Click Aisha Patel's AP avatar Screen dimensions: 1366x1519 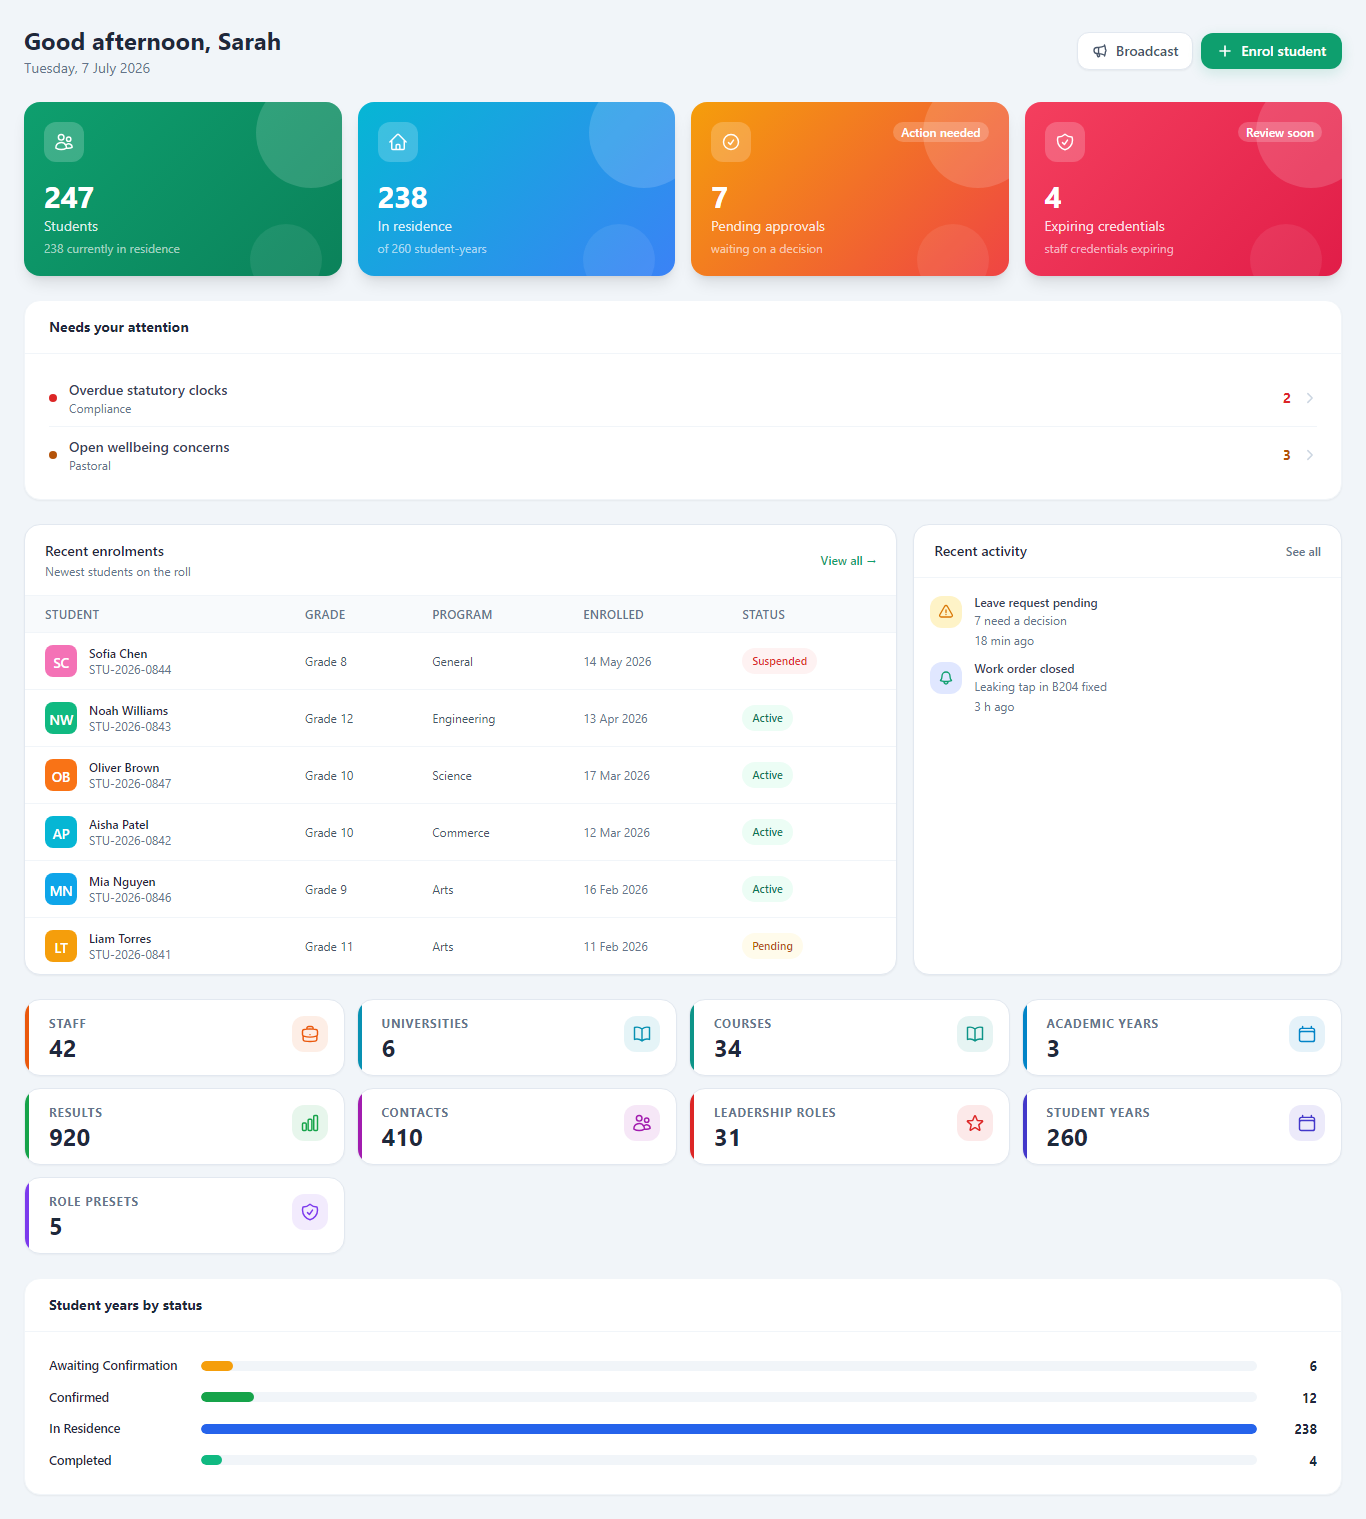[61, 833]
